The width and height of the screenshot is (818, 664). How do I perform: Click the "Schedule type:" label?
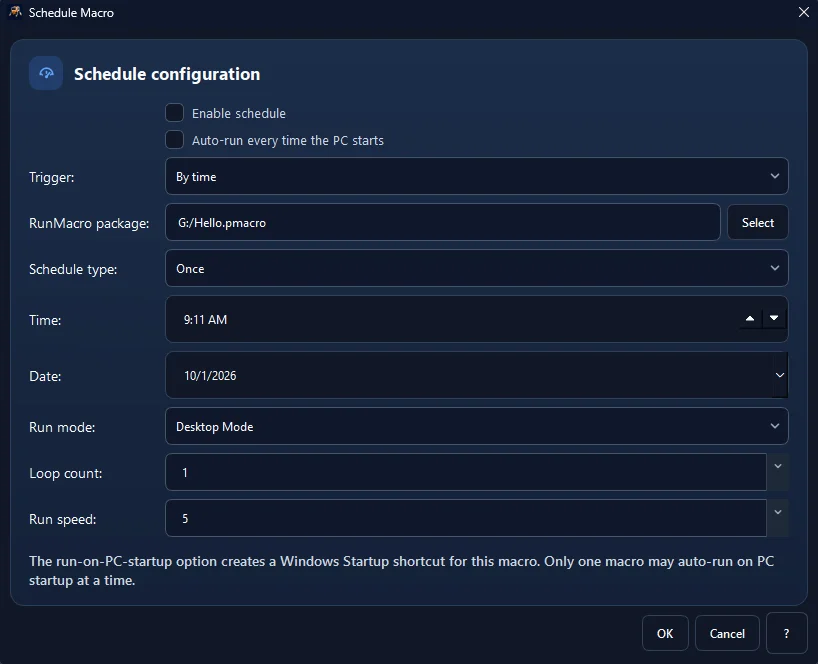73,269
